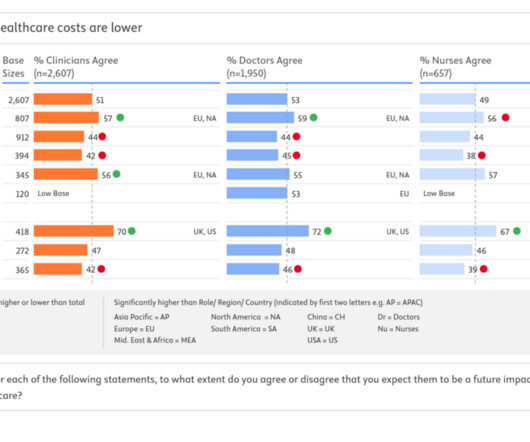Click the green dot beside Doctors value 72
The width and height of the screenshot is (530, 442).
tap(328, 231)
